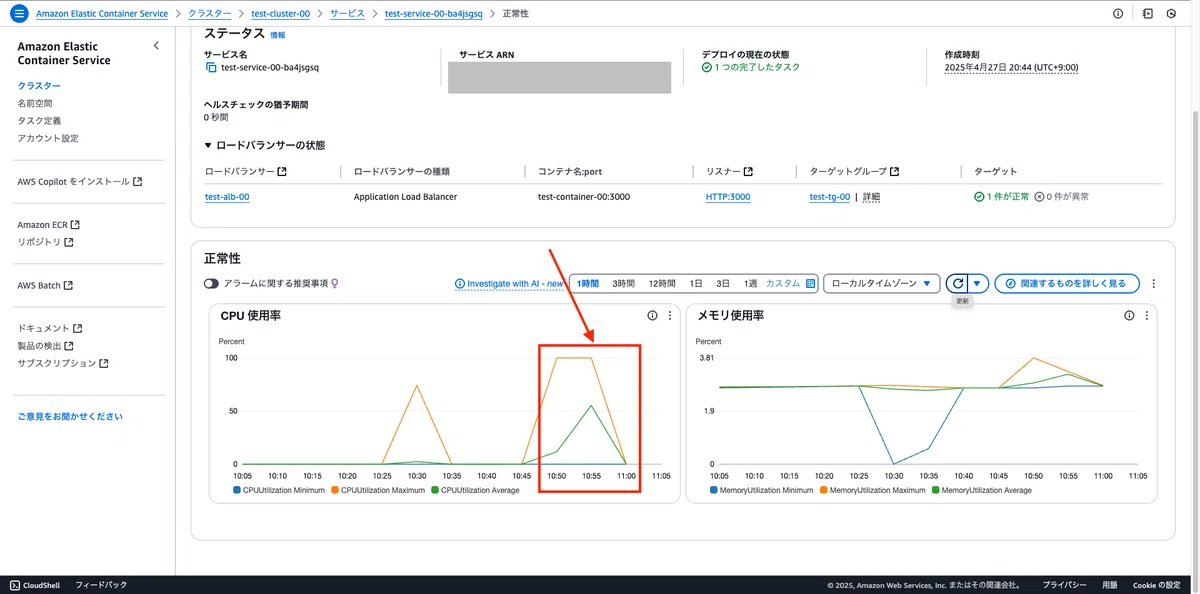Go to クラスター breadcrumb
This screenshot has width=1200, height=594.
[x=209, y=14]
